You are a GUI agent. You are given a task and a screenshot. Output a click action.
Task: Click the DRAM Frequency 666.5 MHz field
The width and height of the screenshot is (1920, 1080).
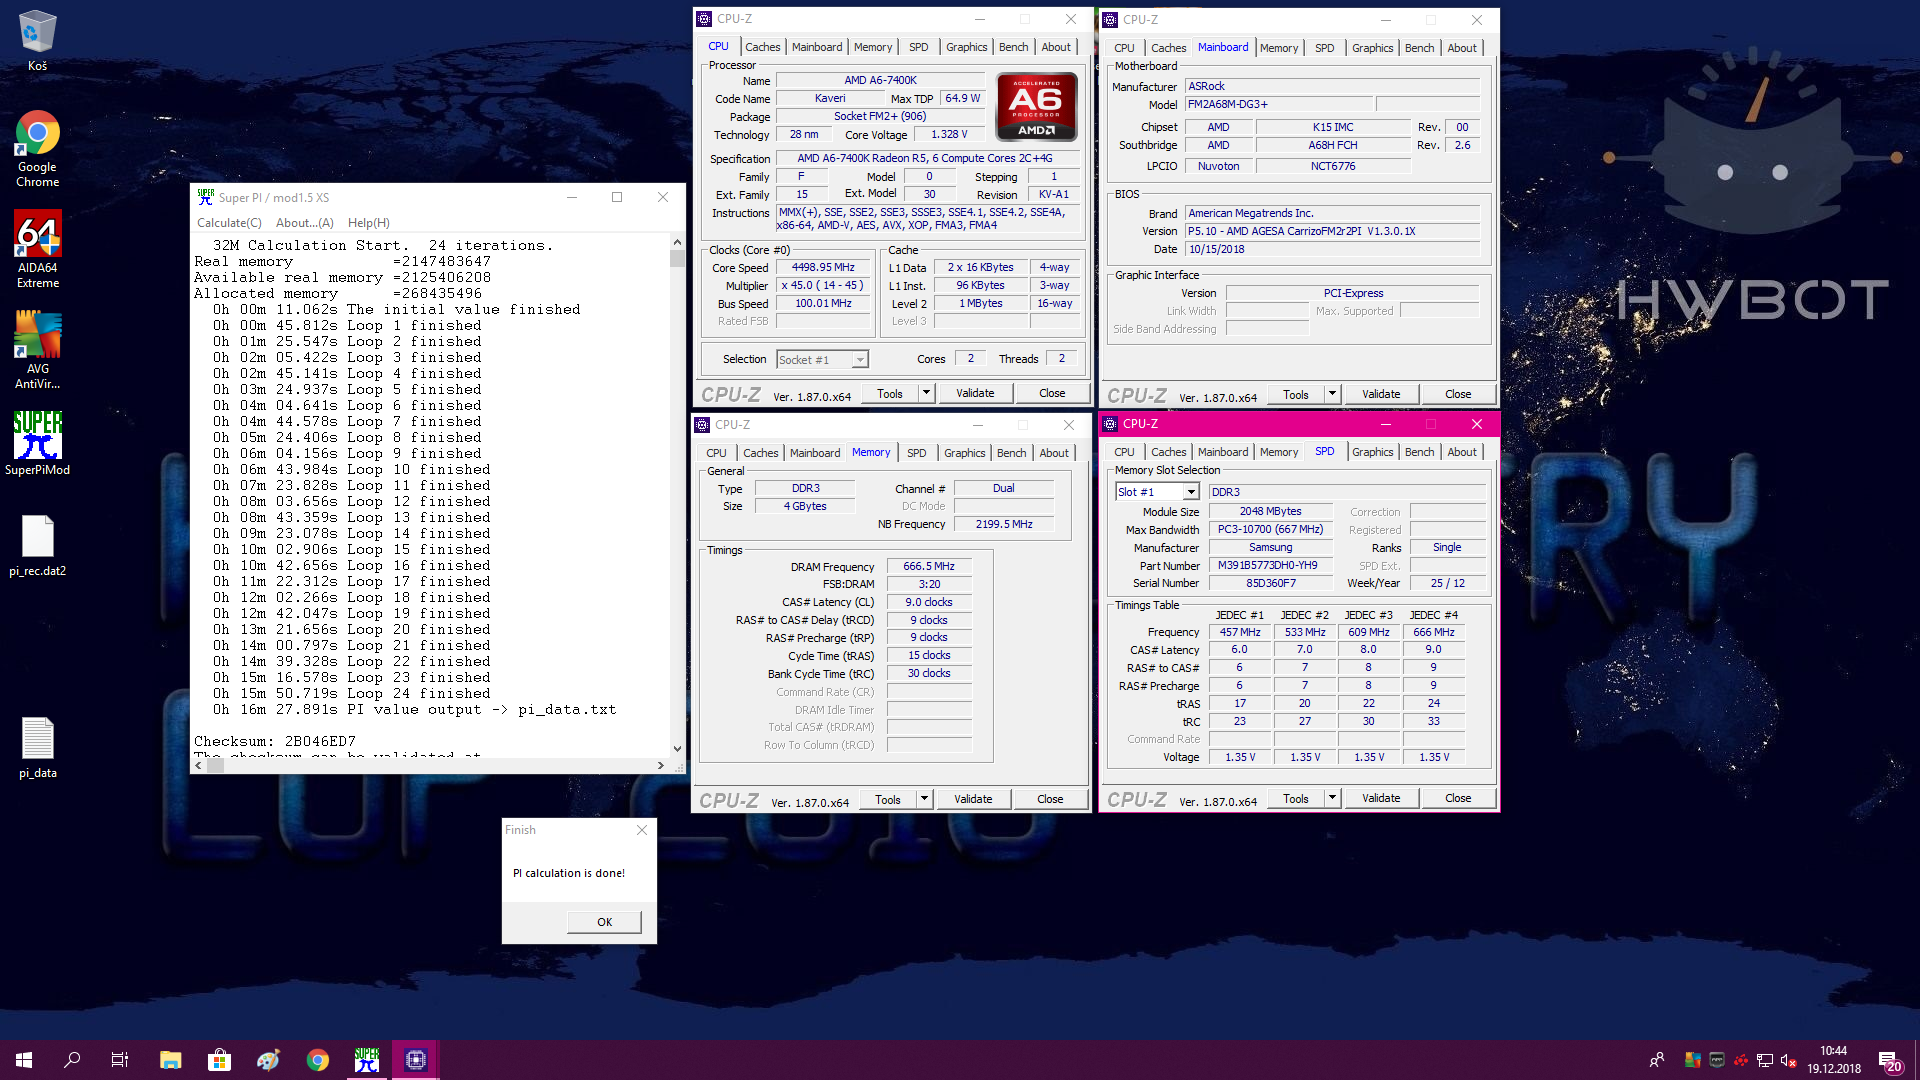pyautogui.click(x=929, y=566)
